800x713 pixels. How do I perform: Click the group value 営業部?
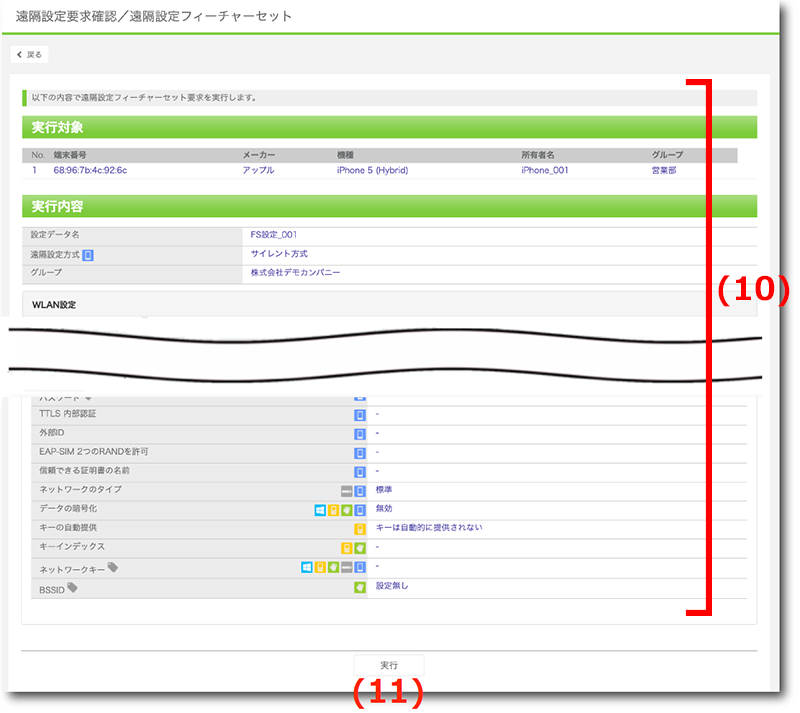[x=664, y=170]
